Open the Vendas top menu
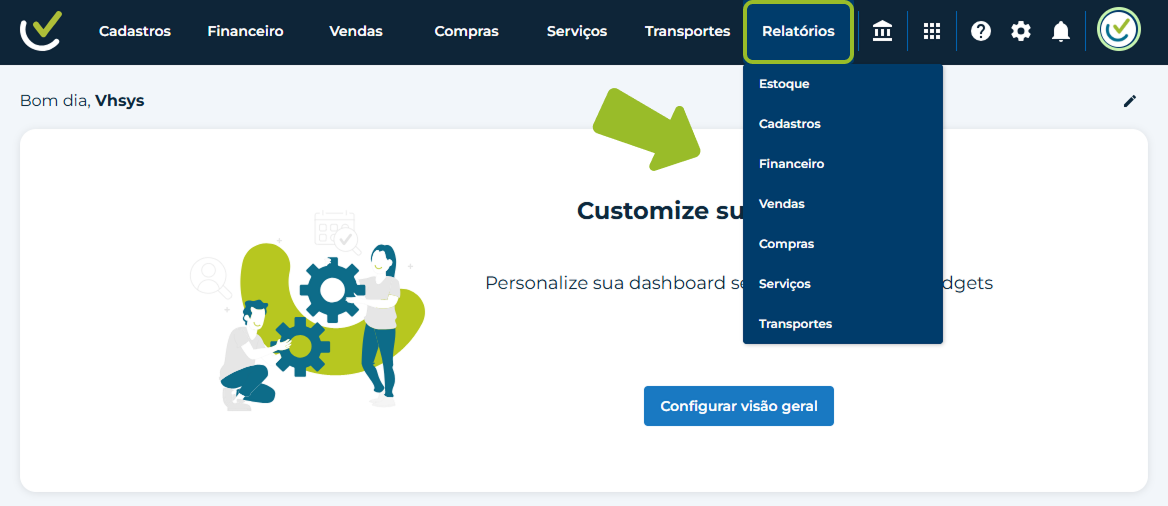Image resolution: width=1168 pixels, height=506 pixels. point(355,31)
